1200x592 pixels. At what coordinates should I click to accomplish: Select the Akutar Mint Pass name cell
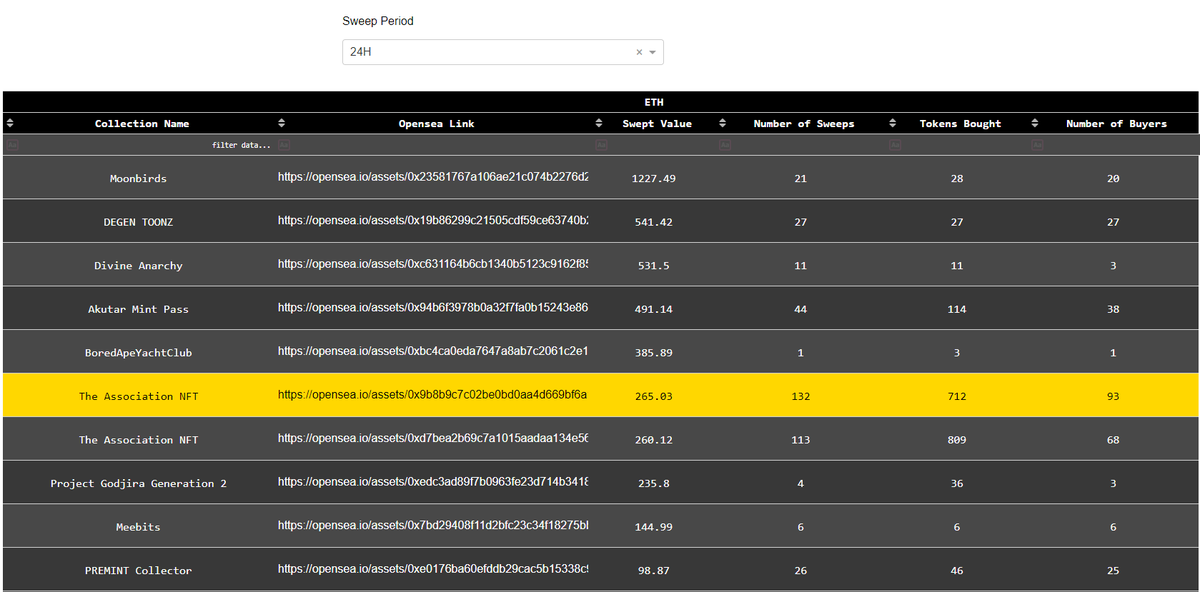pos(138,309)
